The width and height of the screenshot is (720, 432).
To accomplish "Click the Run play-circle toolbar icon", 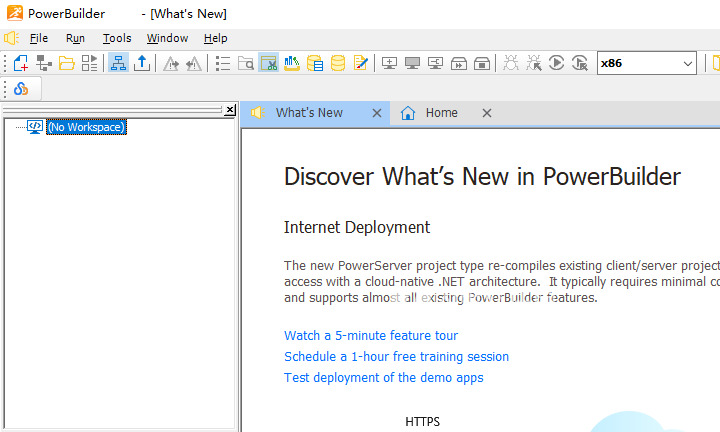I will coord(557,63).
